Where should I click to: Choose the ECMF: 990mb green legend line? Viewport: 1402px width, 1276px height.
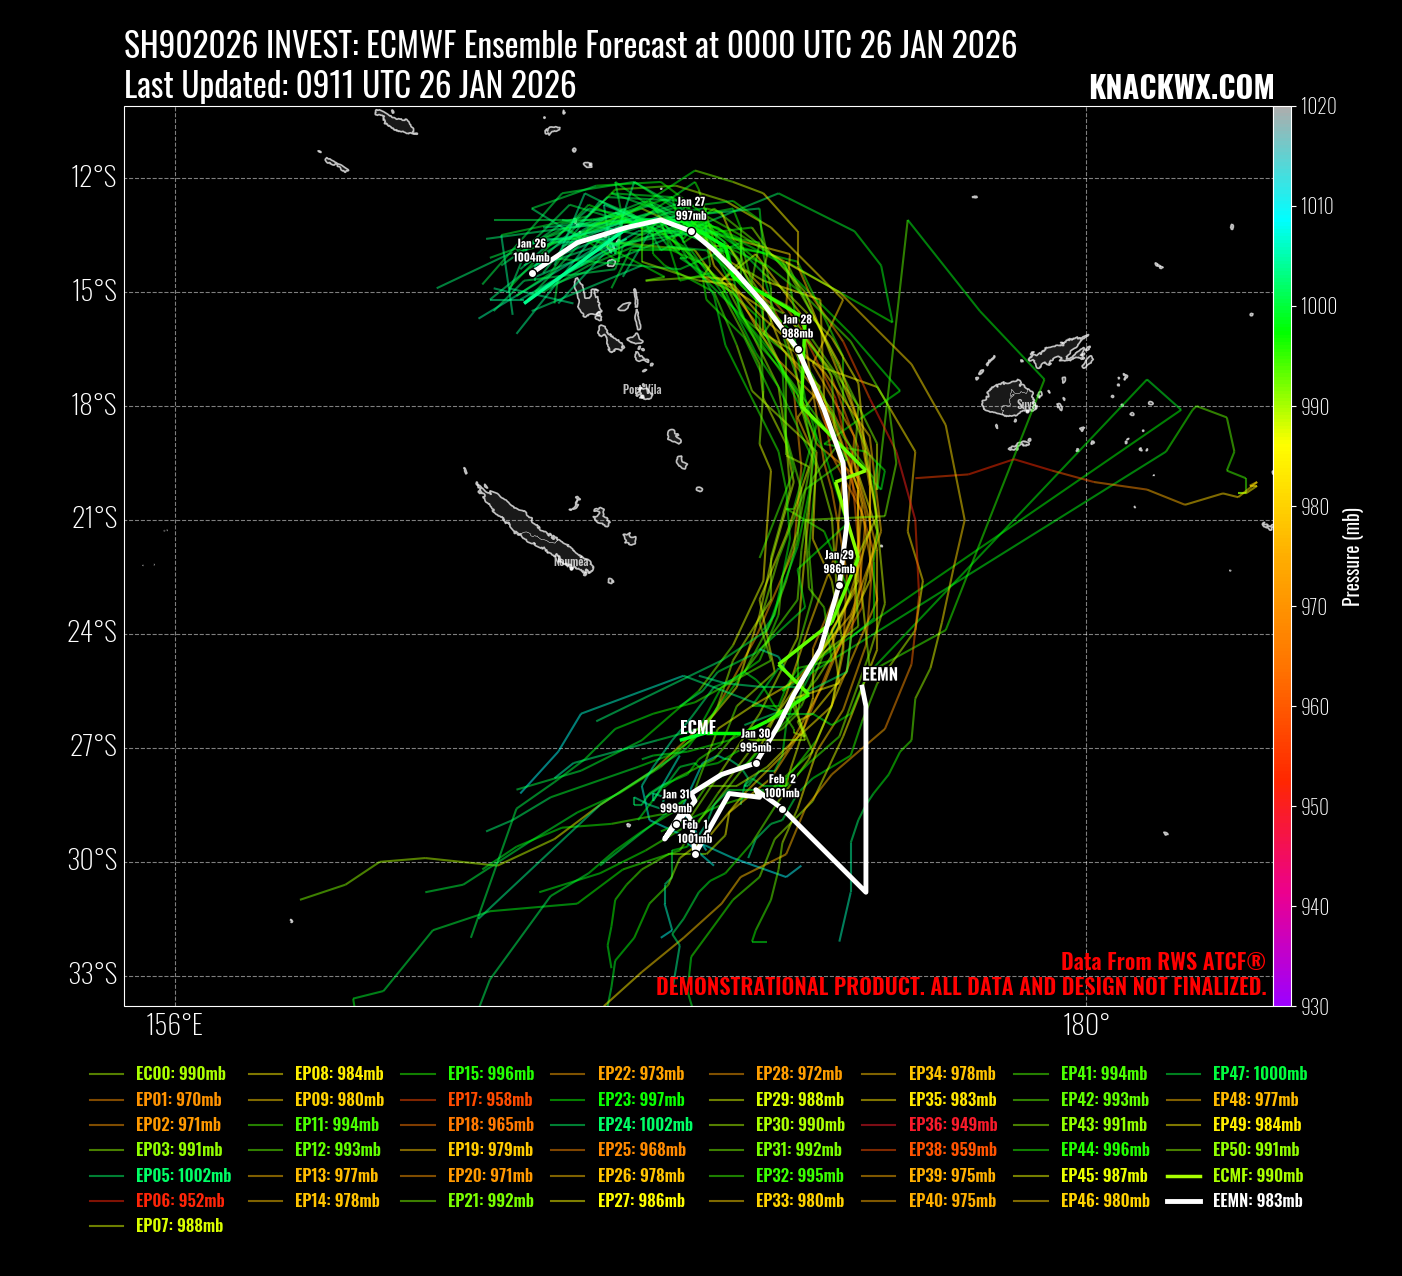(1183, 1176)
